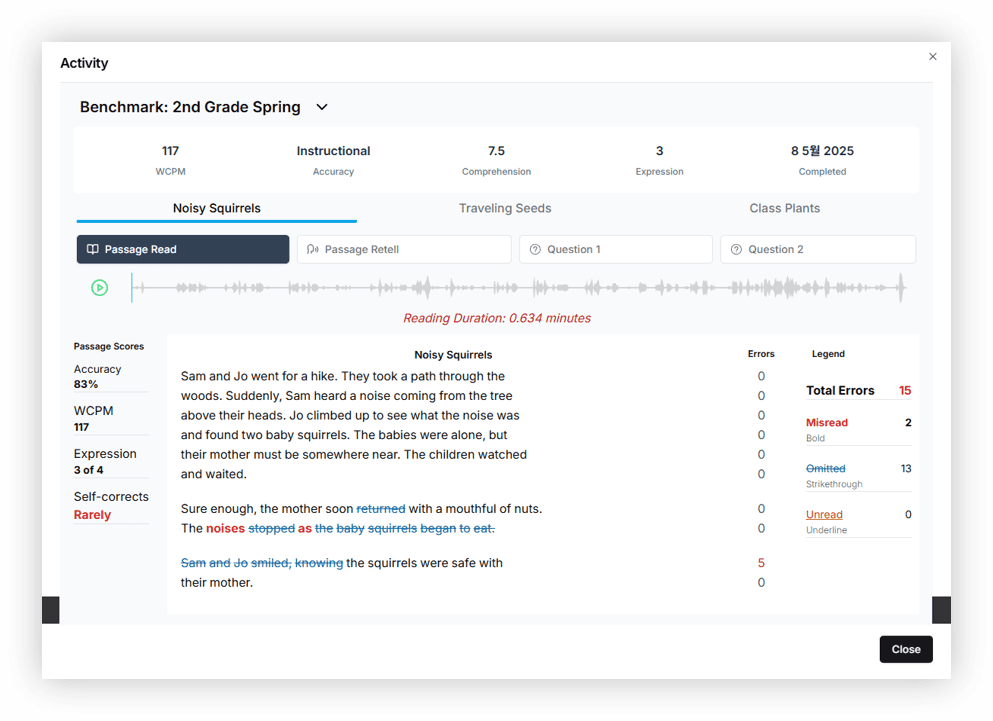Click the Unread legend entry

(824, 515)
